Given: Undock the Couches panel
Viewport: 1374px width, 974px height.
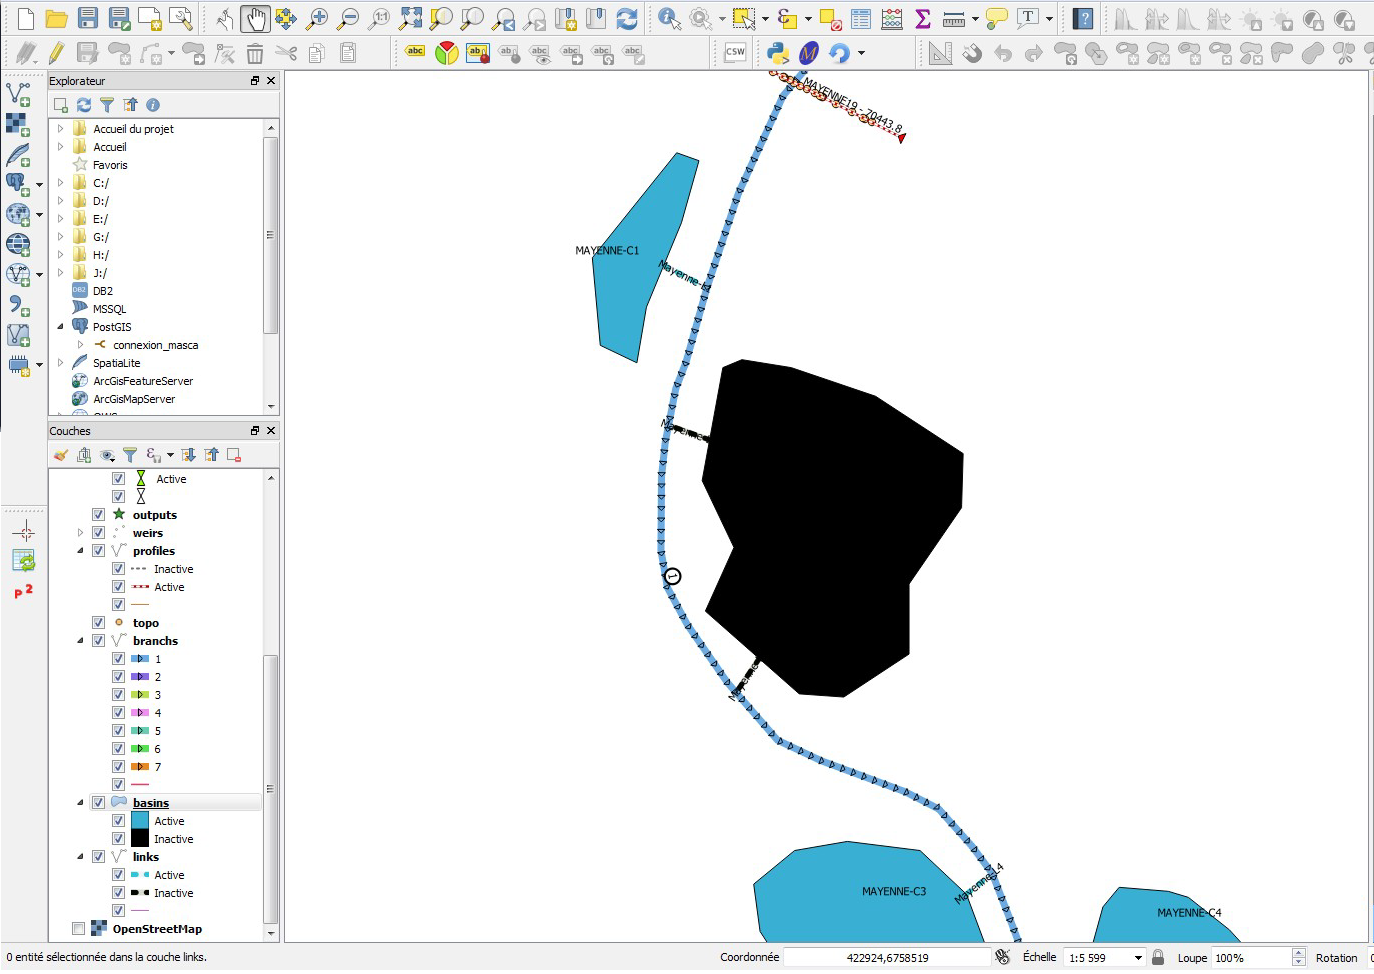Looking at the screenshot, I should point(255,431).
